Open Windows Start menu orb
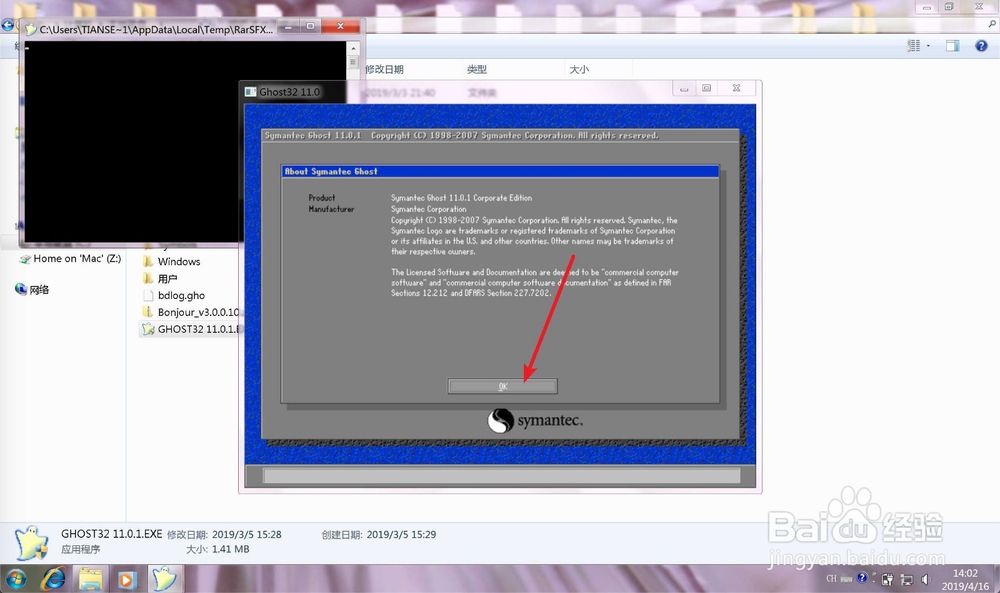 pos(16,578)
